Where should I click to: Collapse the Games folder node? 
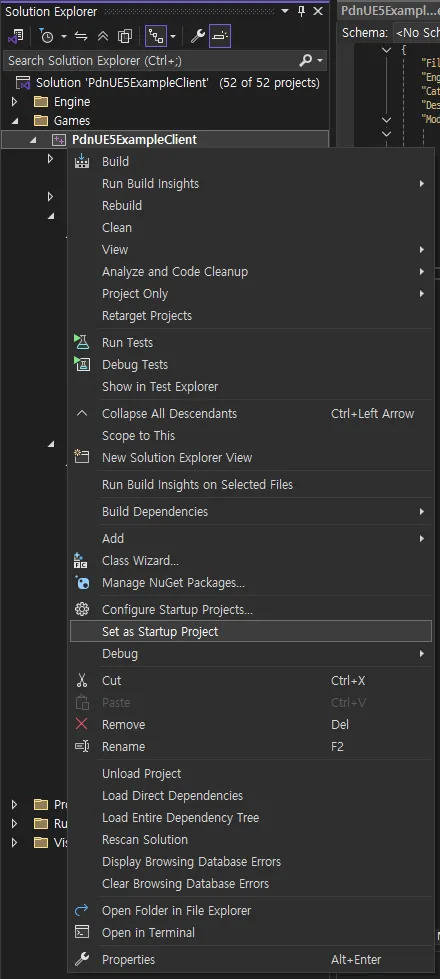(x=14, y=121)
